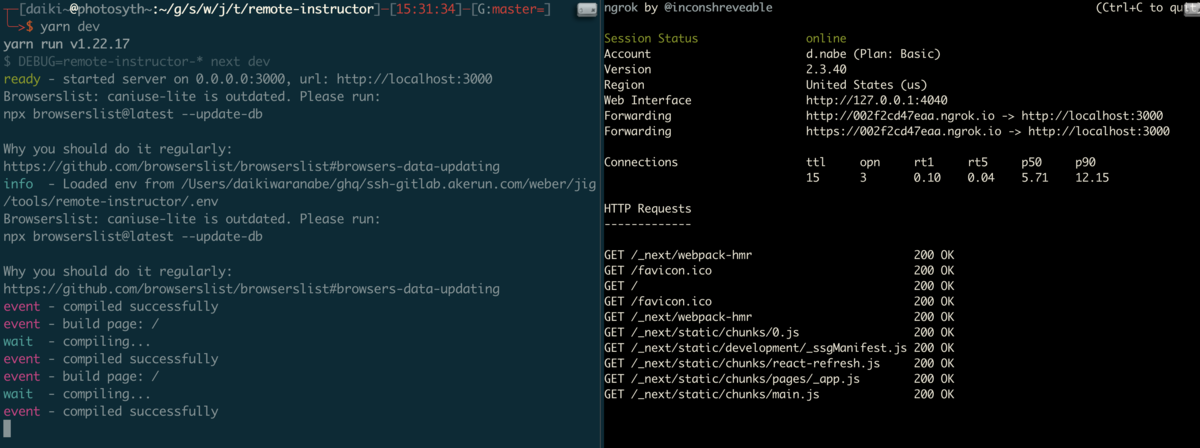Click the HTTP Requests heading

[647, 209]
